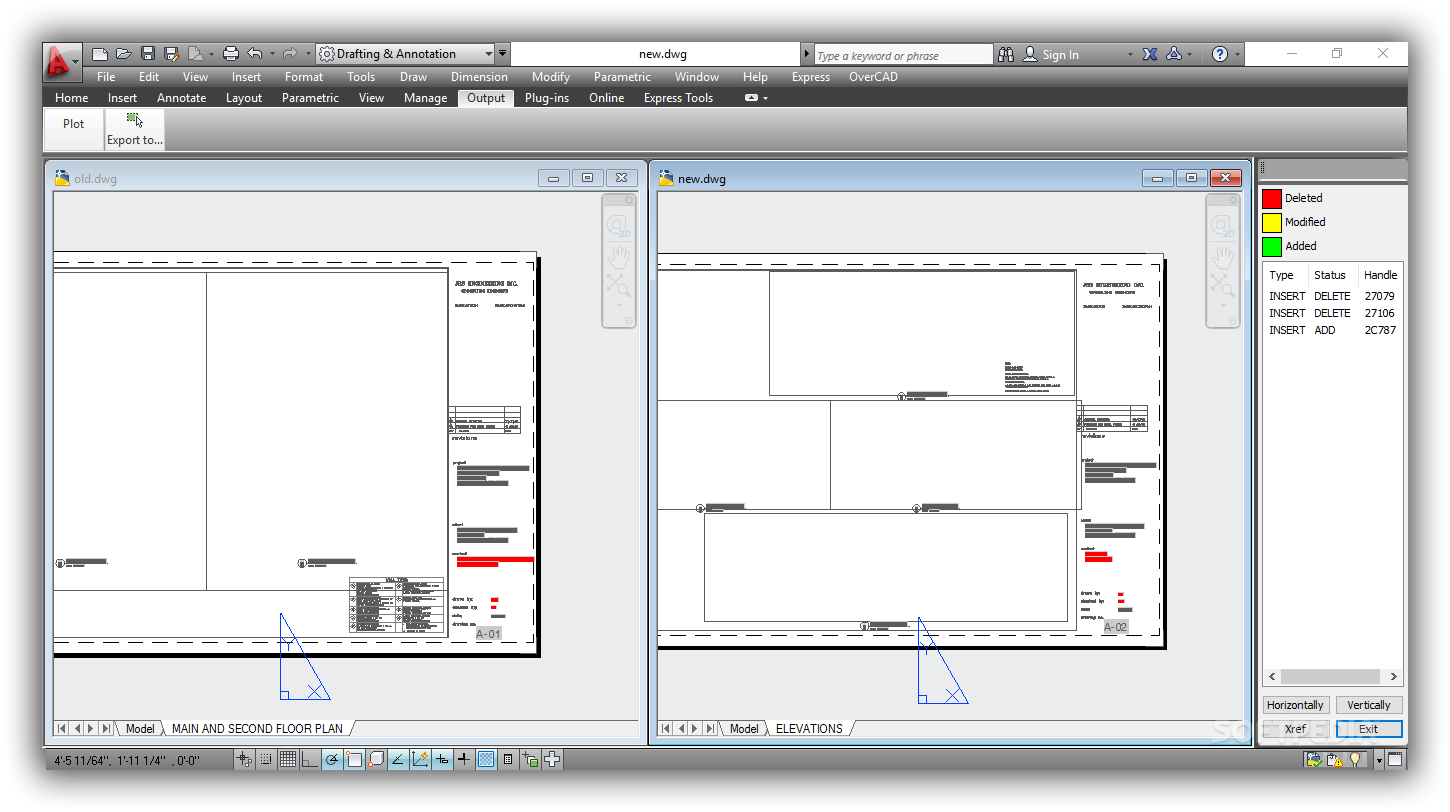Open the Redo history dropdown arrow

(307, 54)
